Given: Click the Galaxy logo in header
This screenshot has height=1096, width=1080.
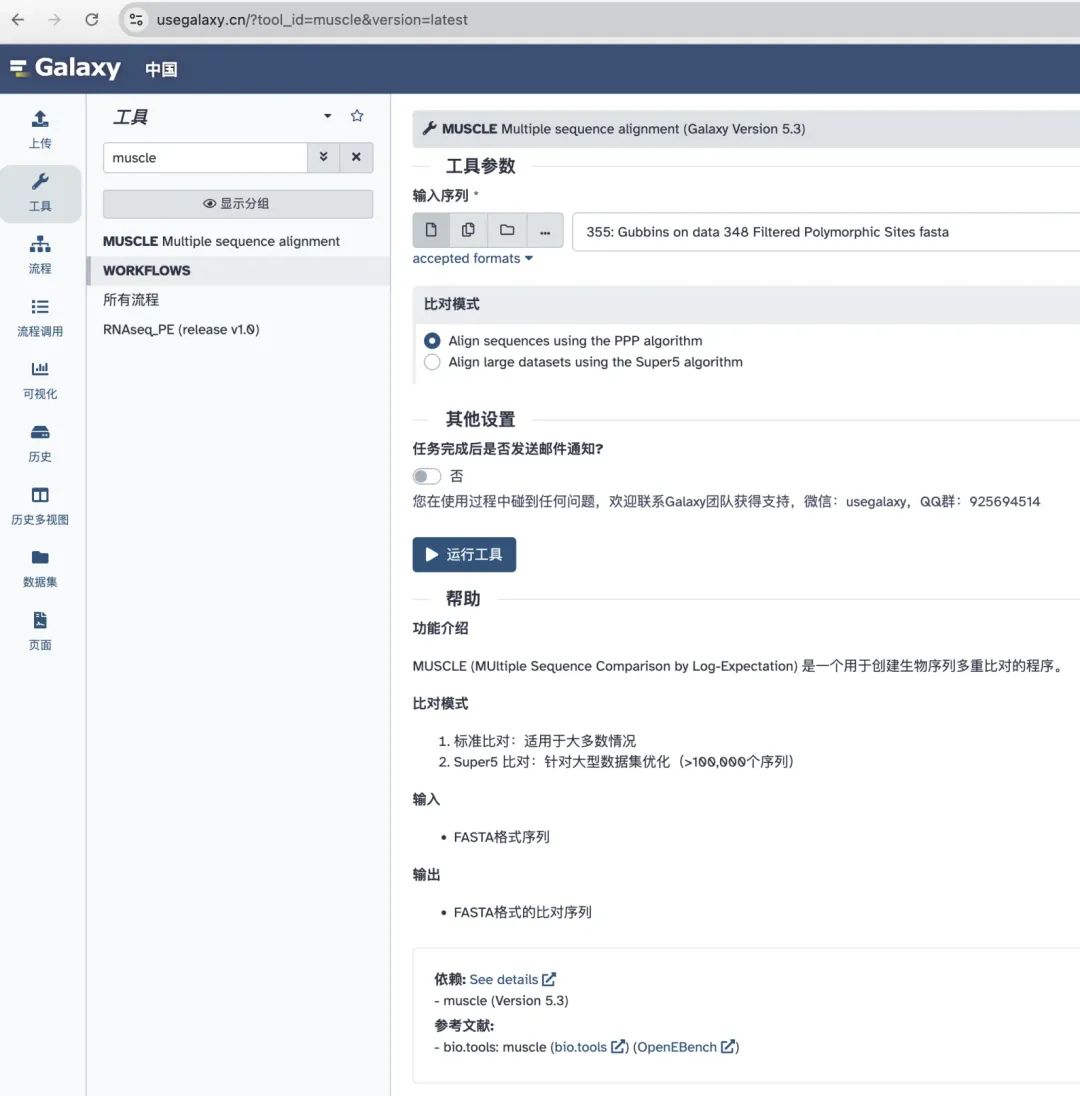Looking at the screenshot, I should [x=65, y=68].
